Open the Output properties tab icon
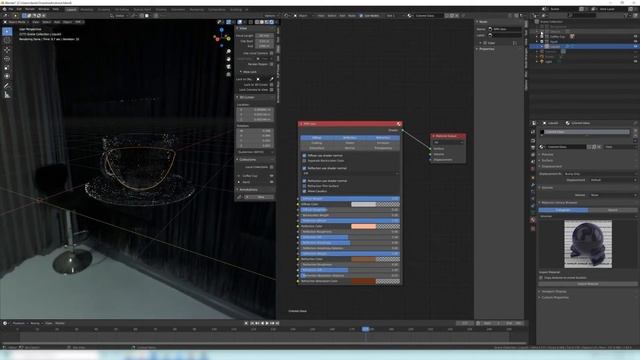Image resolution: width=640 pixels, height=360 pixels. click(x=533, y=147)
